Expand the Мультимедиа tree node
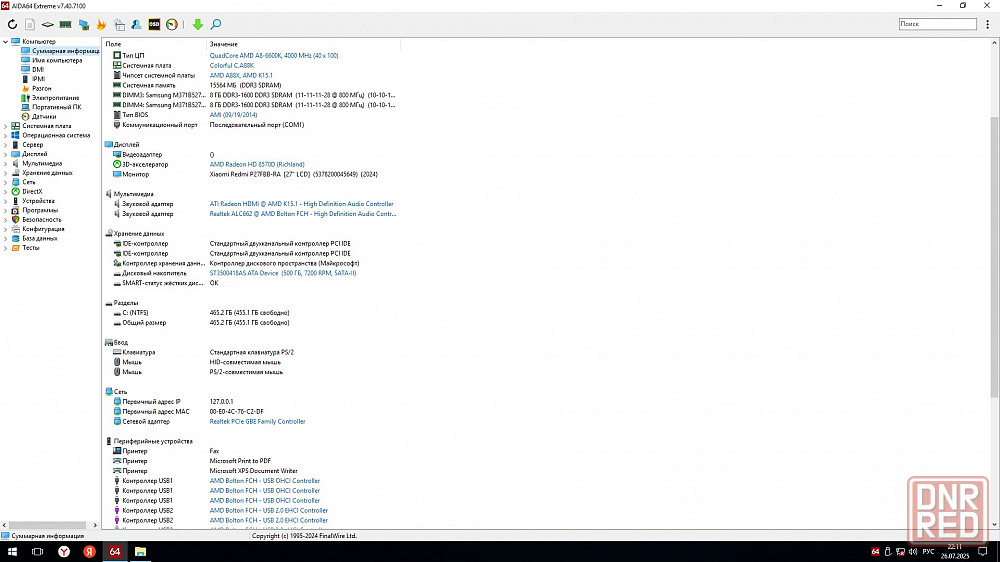The width and height of the screenshot is (1000, 562). [x=6, y=163]
